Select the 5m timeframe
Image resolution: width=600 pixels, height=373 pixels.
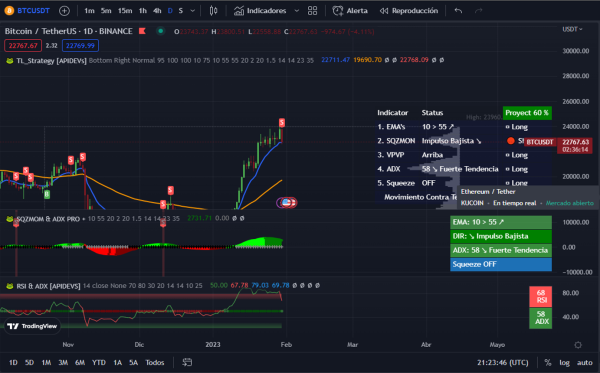(x=106, y=11)
